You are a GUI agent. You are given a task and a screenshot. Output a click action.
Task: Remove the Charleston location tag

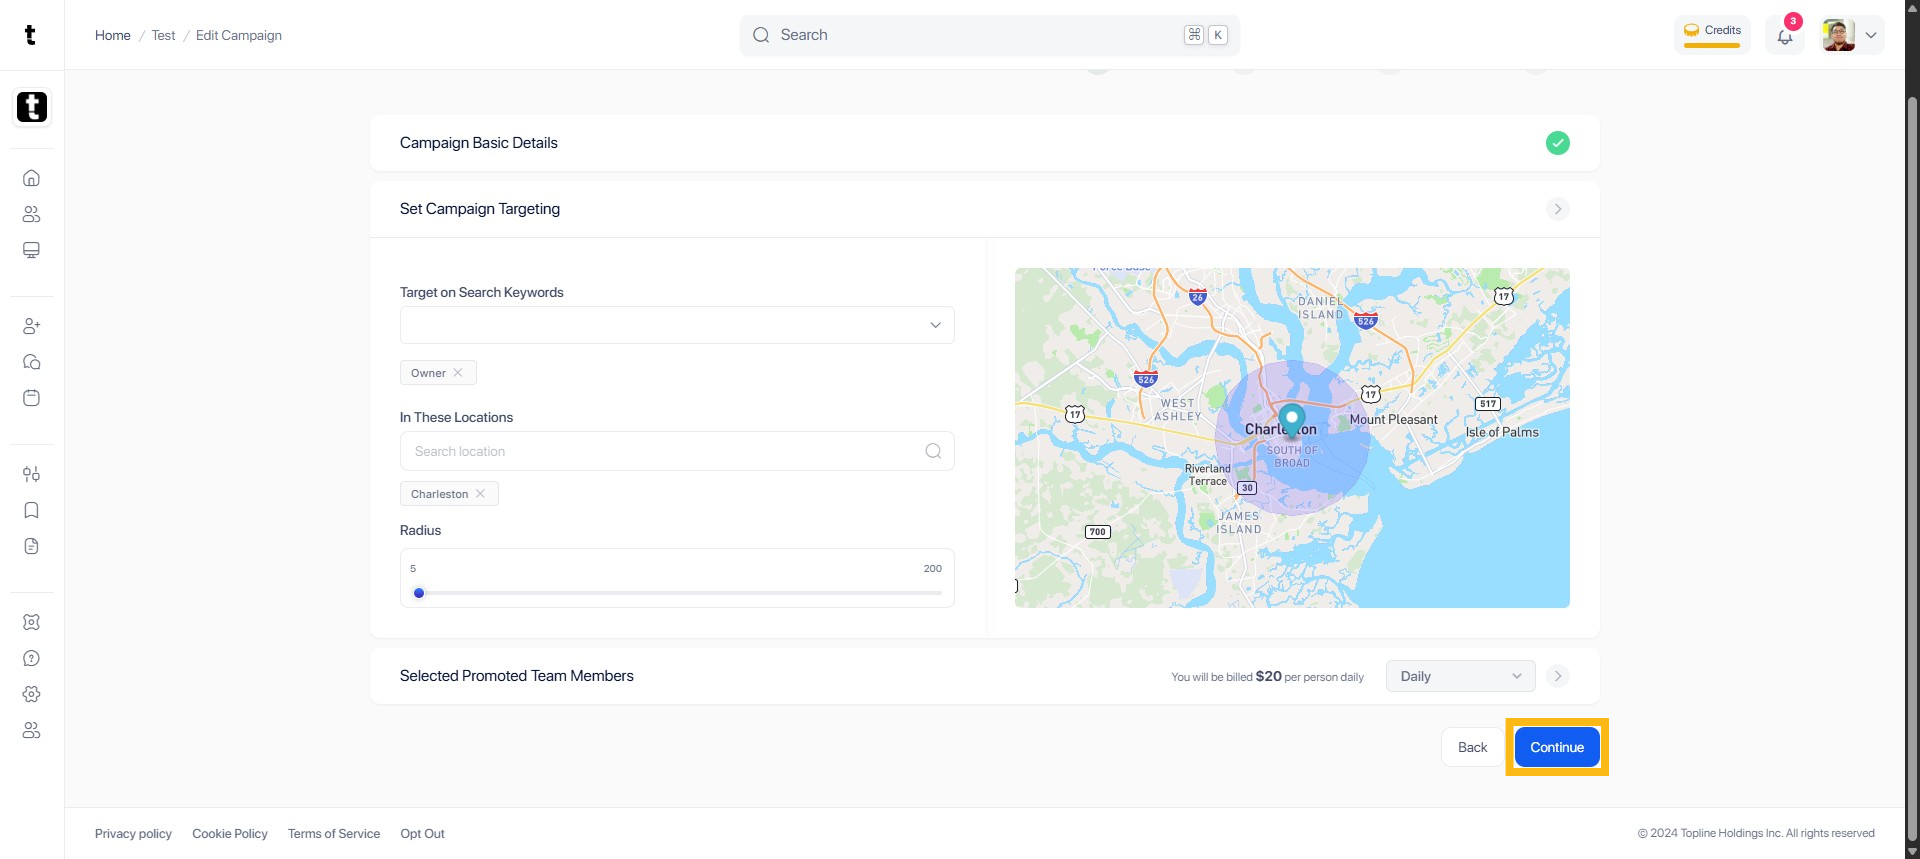click(x=480, y=494)
